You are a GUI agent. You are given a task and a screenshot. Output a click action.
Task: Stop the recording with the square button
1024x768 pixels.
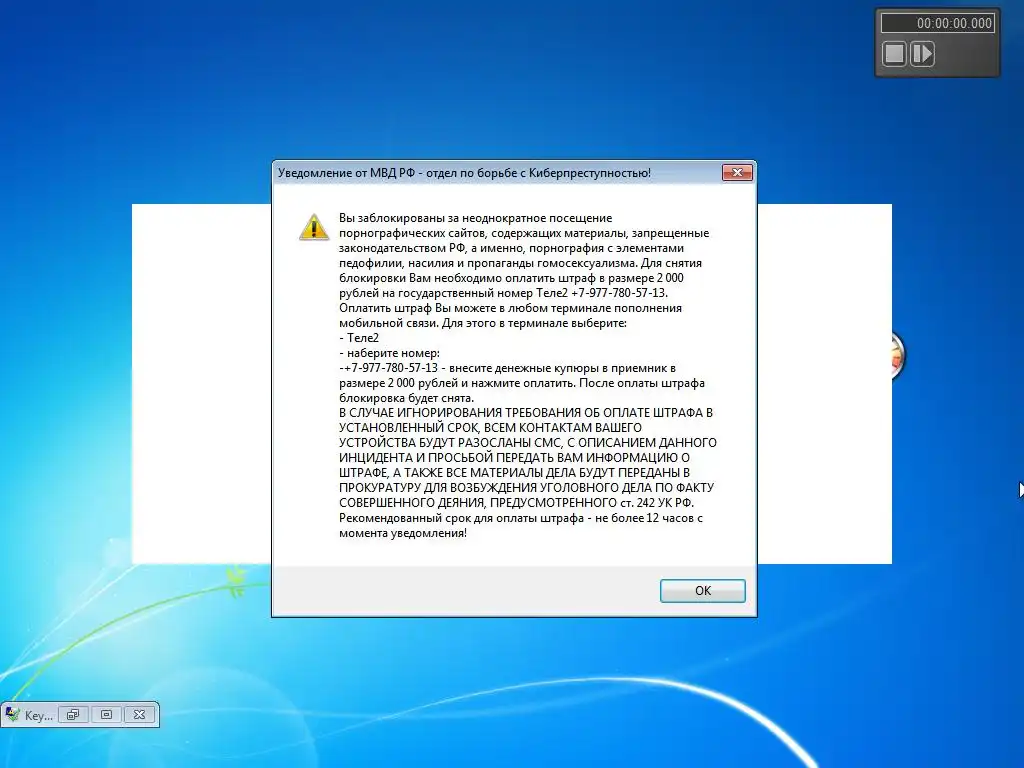894,54
